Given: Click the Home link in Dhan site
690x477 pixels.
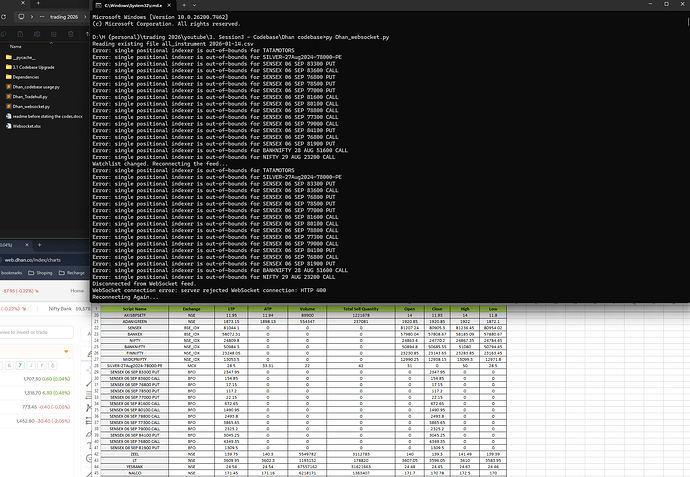Looking at the screenshot, I should [x=77, y=291].
